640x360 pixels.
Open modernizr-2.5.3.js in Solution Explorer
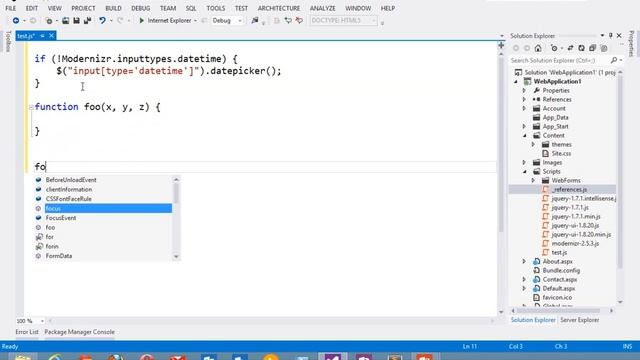575,244
